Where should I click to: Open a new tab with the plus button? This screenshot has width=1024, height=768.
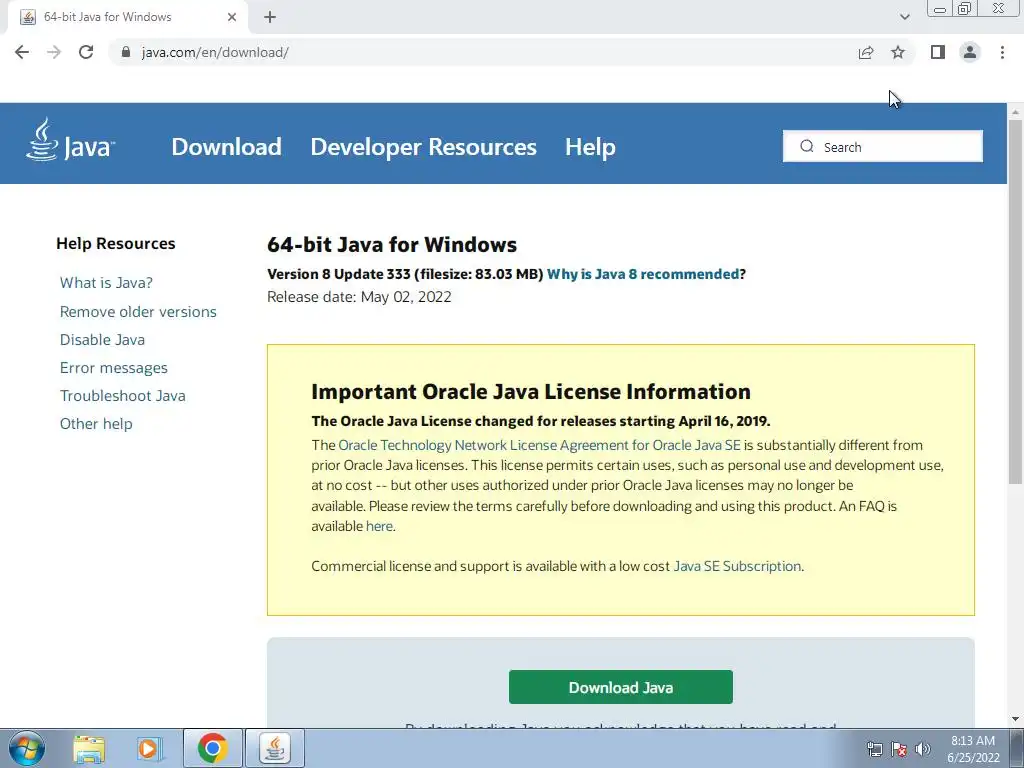(270, 17)
